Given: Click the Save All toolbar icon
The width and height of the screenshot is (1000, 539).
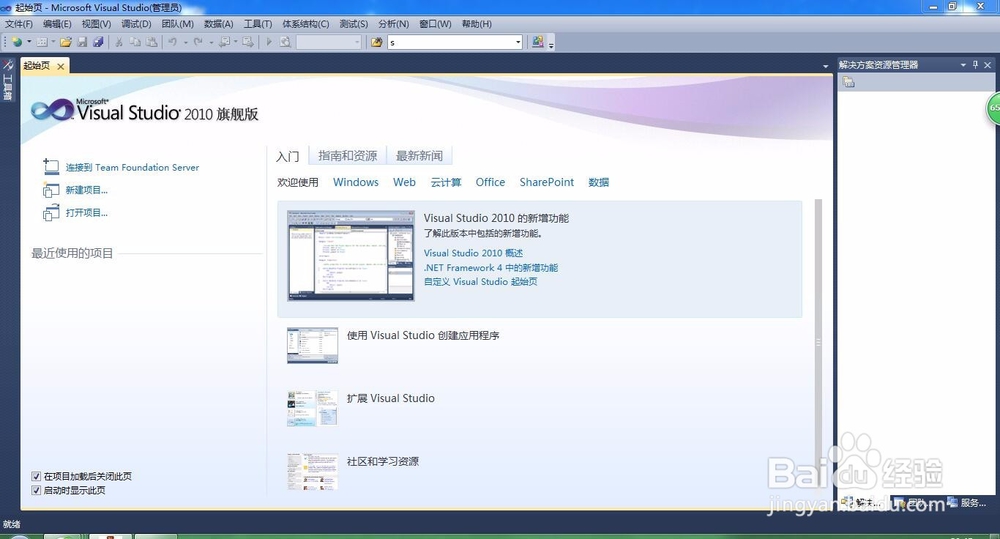Looking at the screenshot, I should click(98, 42).
